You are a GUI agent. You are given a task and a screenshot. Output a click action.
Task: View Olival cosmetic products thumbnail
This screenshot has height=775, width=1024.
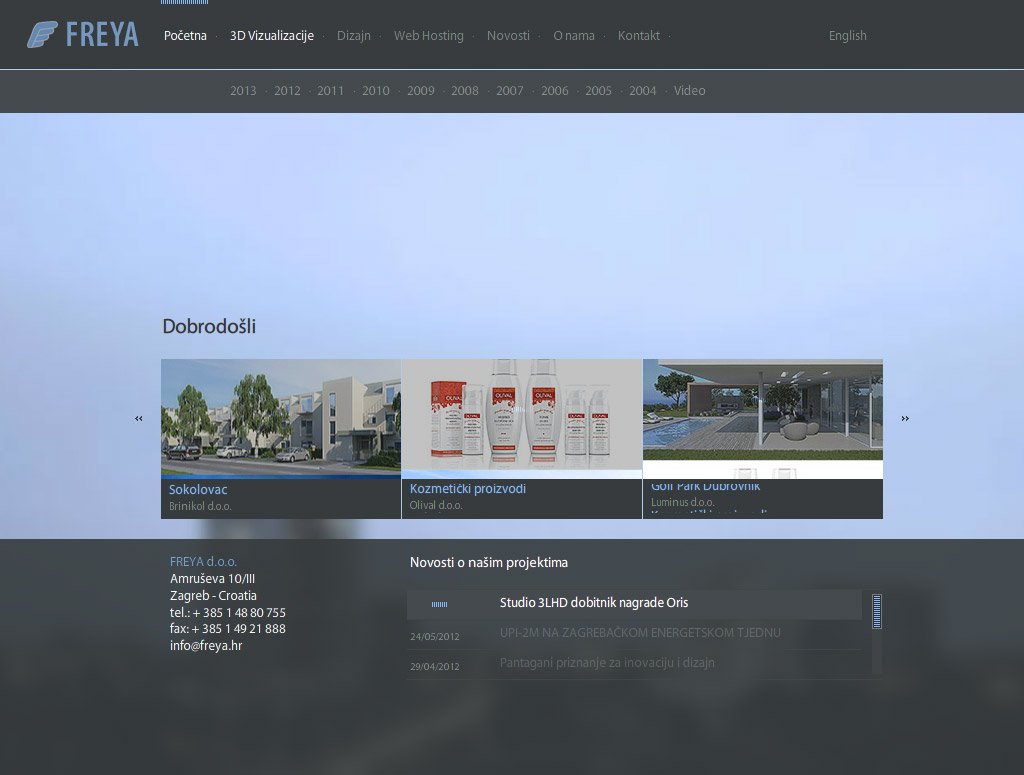tap(521, 414)
